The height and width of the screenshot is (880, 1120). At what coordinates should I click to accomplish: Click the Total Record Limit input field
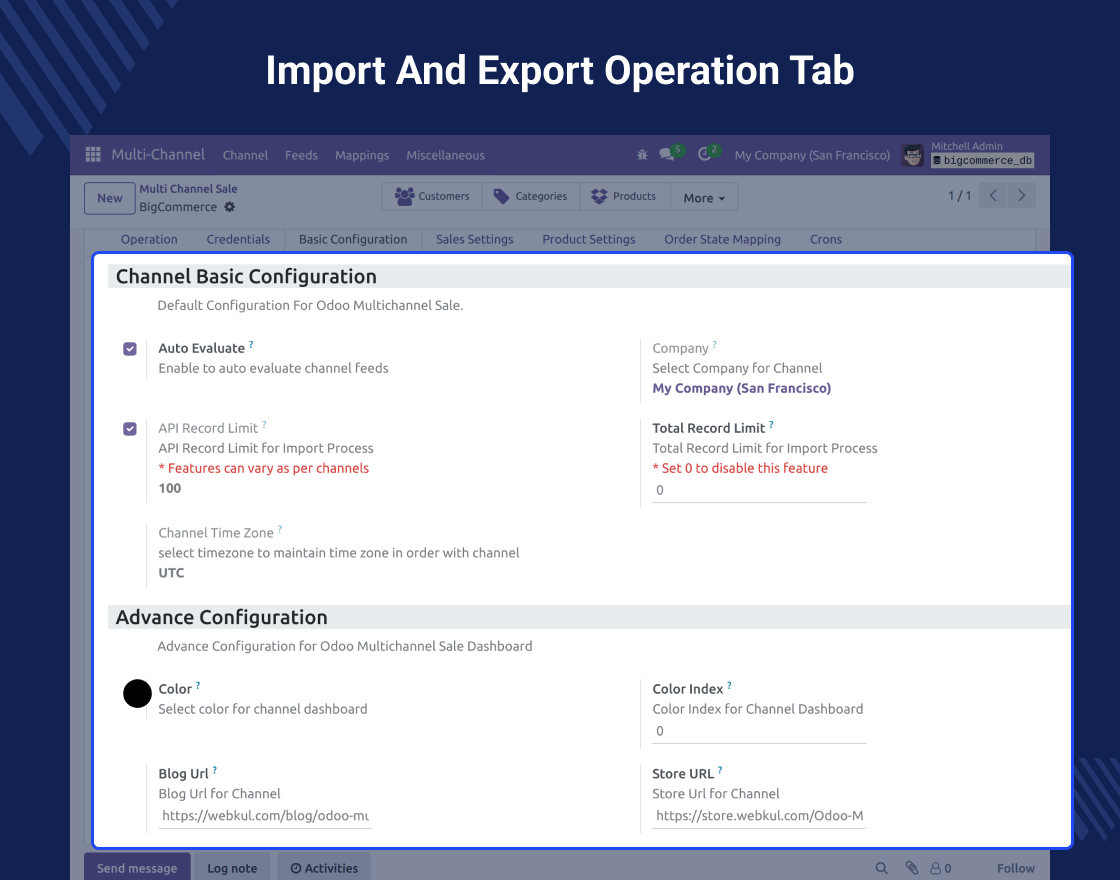click(x=759, y=490)
